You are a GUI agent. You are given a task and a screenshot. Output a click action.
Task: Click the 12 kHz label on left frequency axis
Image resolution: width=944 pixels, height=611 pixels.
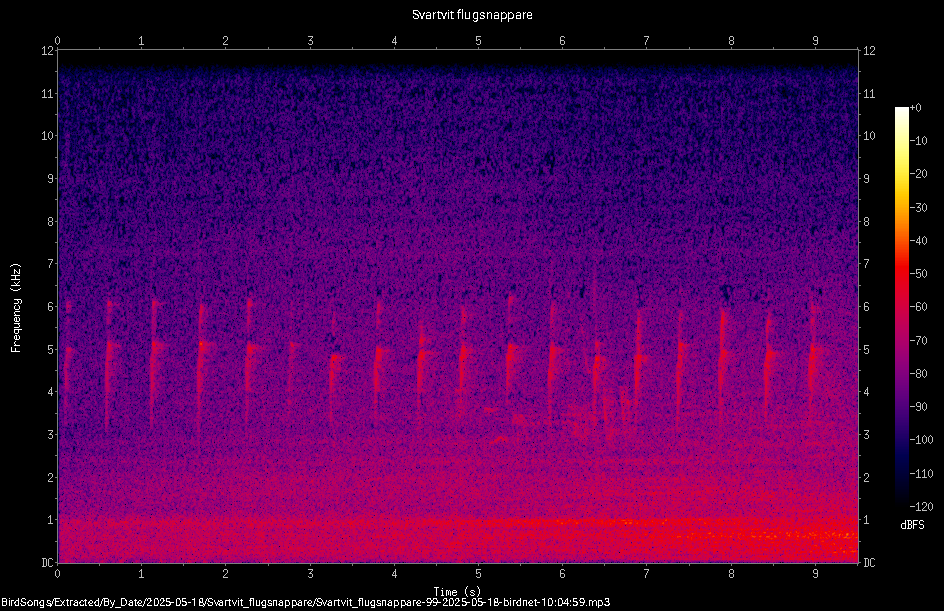pos(47,51)
